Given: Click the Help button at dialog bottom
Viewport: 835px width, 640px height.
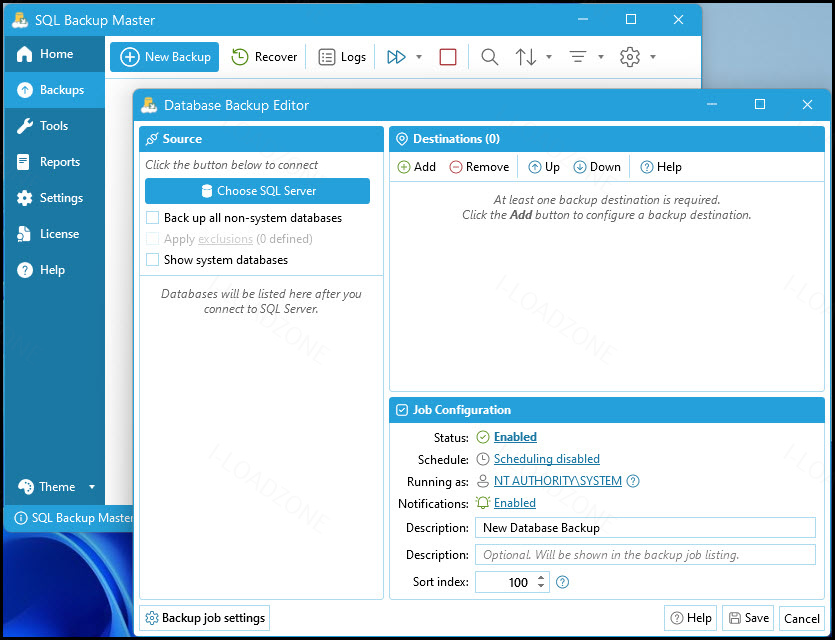Looking at the screenshot, I should [x=691, y=618].
